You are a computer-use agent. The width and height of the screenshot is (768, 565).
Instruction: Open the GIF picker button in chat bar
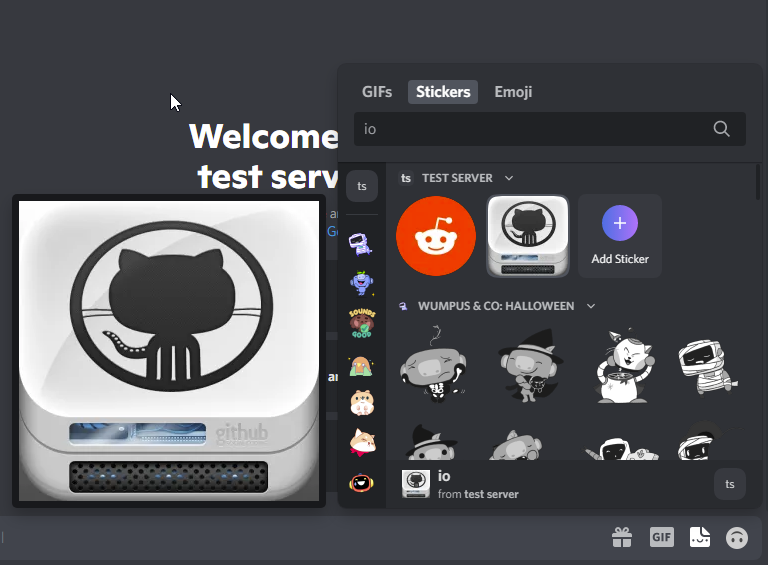(x=661, y=538)
